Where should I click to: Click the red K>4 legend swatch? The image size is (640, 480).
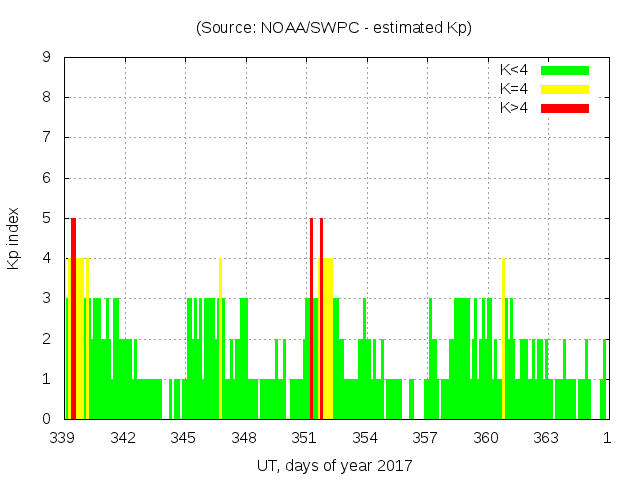coord(565,108)
